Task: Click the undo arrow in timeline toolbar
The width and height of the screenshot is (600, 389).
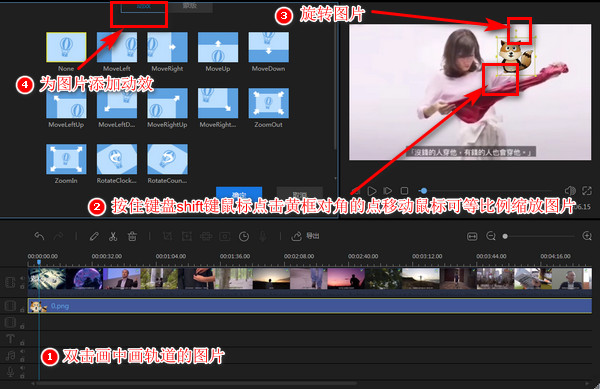Action: (39, 236)
